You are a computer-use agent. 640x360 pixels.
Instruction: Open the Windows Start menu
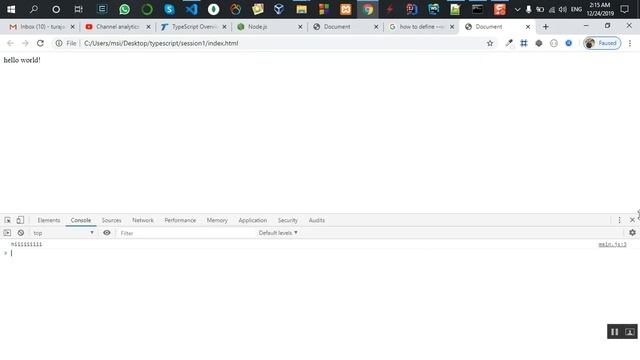click(11, 9)
